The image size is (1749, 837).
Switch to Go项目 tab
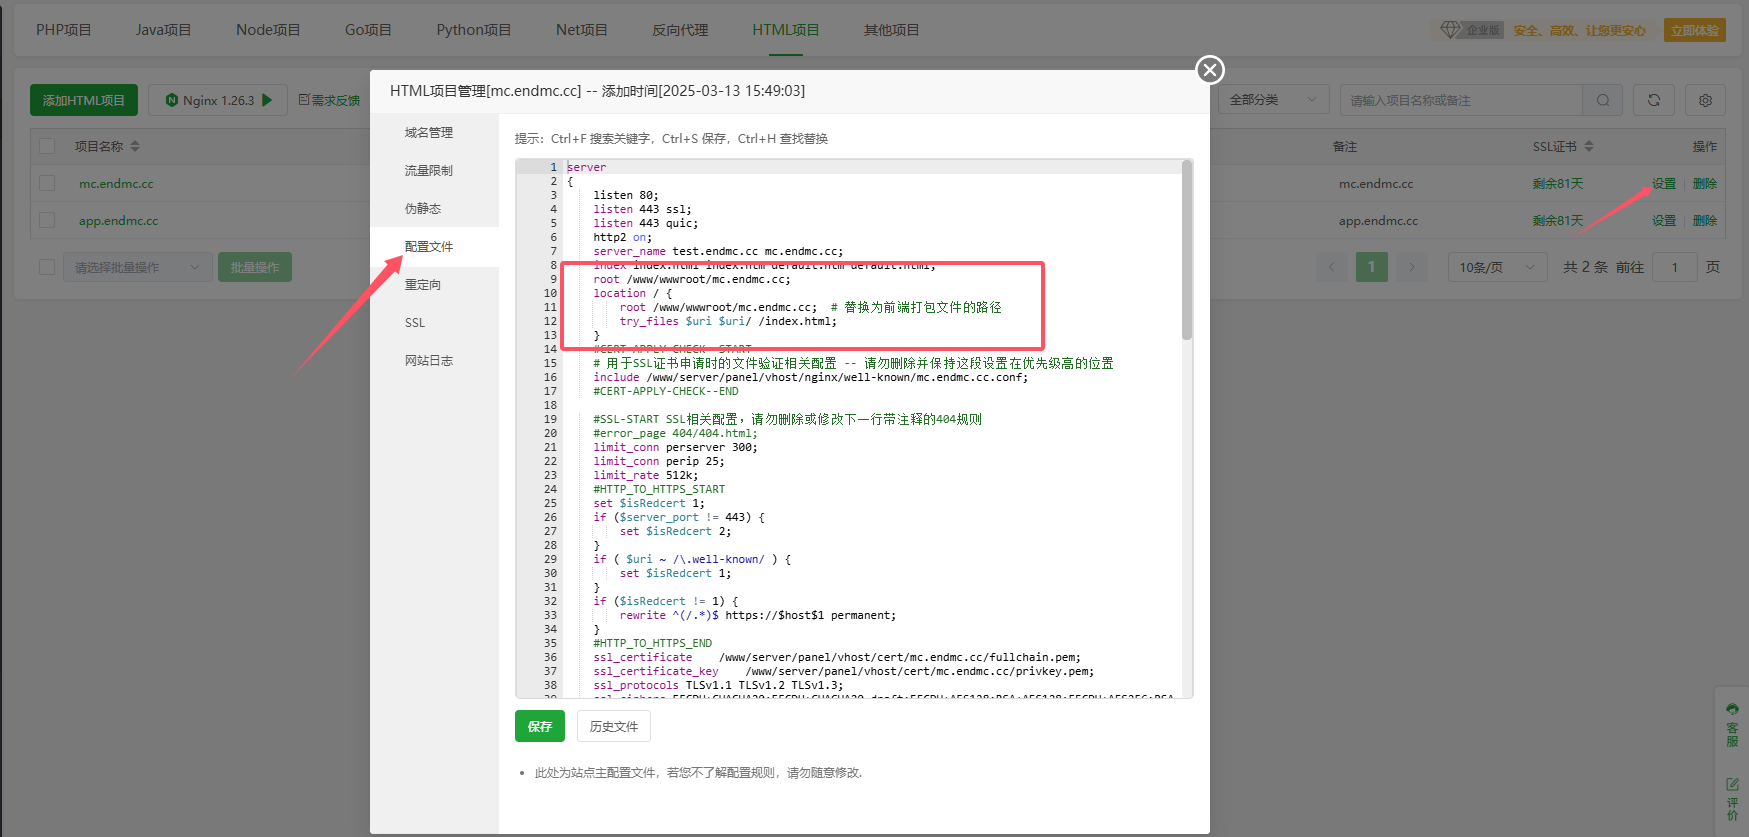pos(368,30)
